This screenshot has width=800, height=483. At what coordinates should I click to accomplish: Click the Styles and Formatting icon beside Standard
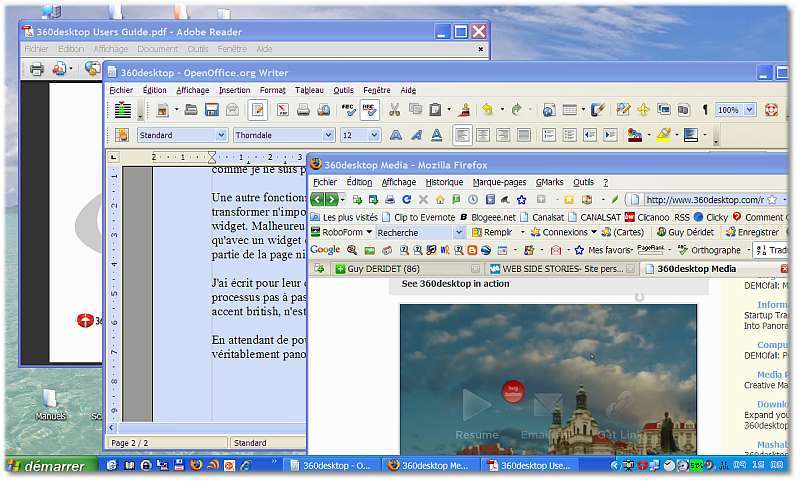[122, 135]
